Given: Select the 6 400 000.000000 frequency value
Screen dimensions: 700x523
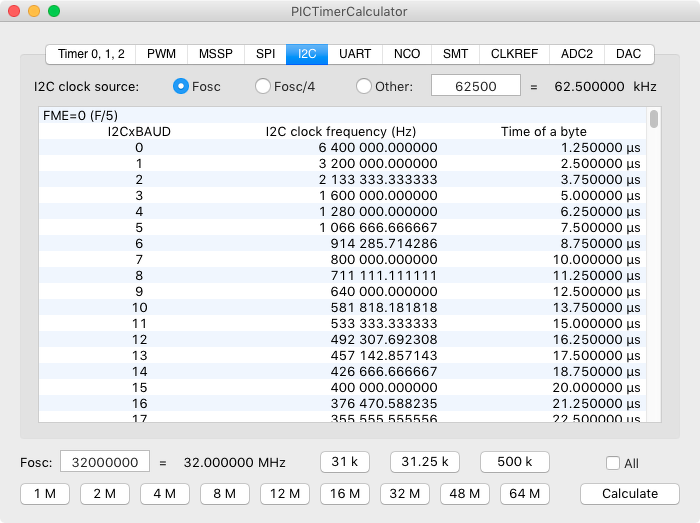Looking at the screenshot, I should tap(378, 148).
